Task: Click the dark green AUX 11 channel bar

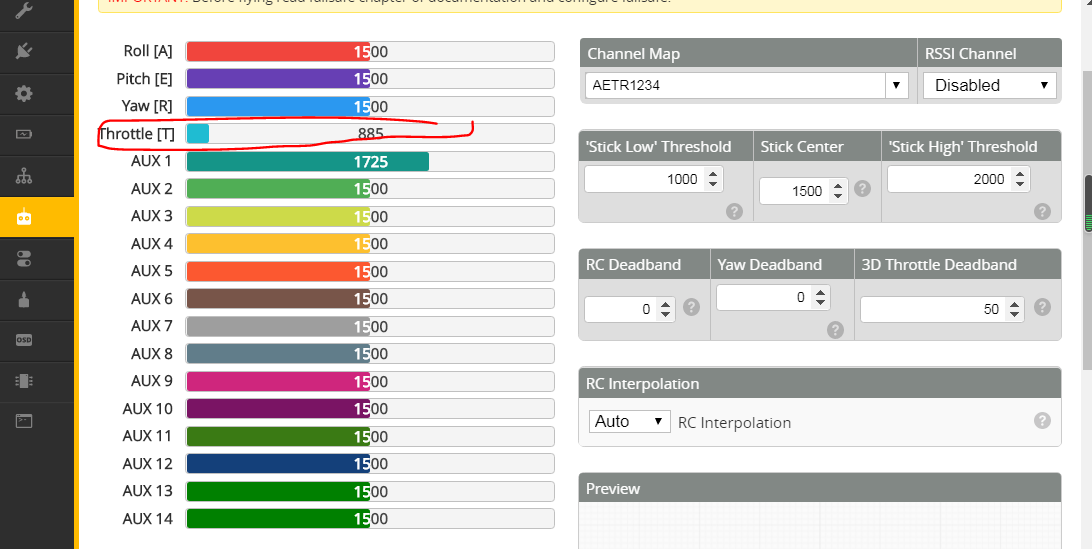Action: 370,436
